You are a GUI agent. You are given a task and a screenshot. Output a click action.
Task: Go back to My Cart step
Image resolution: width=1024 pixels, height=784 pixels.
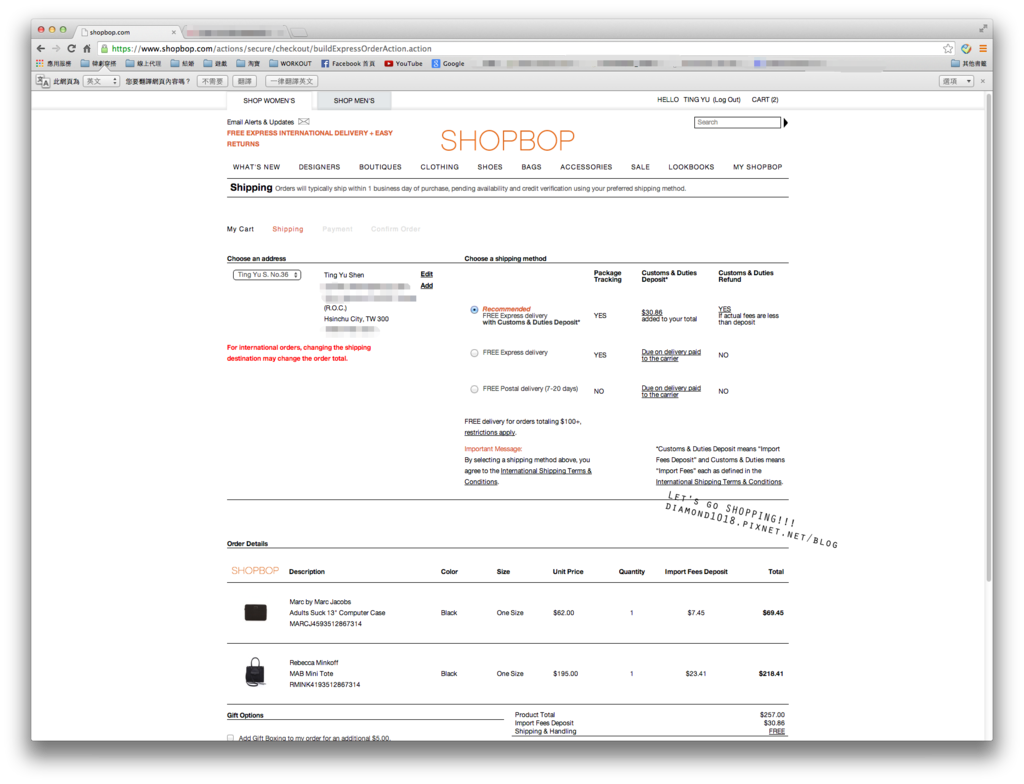[240, 229]
